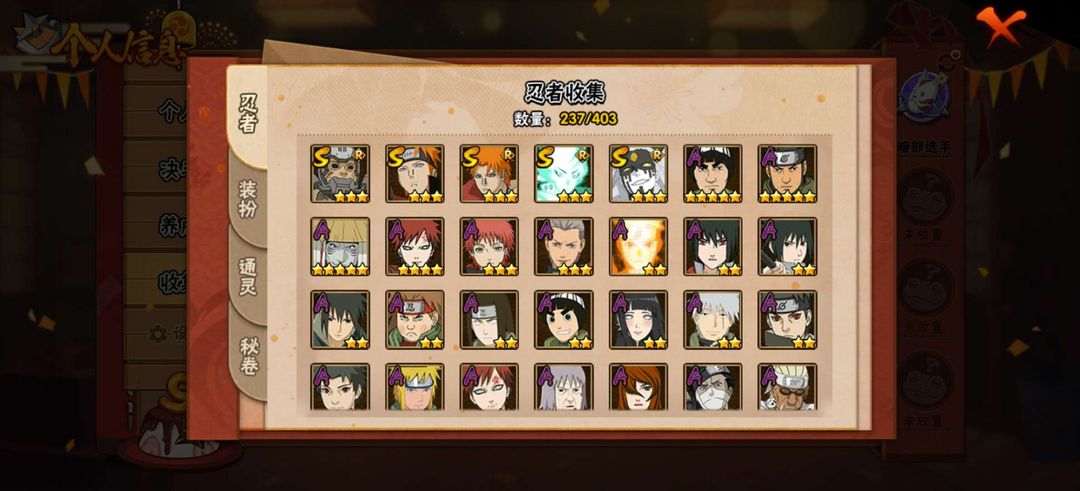Select the glowing orange chakra-mode ninja portrait

point(638,247)
